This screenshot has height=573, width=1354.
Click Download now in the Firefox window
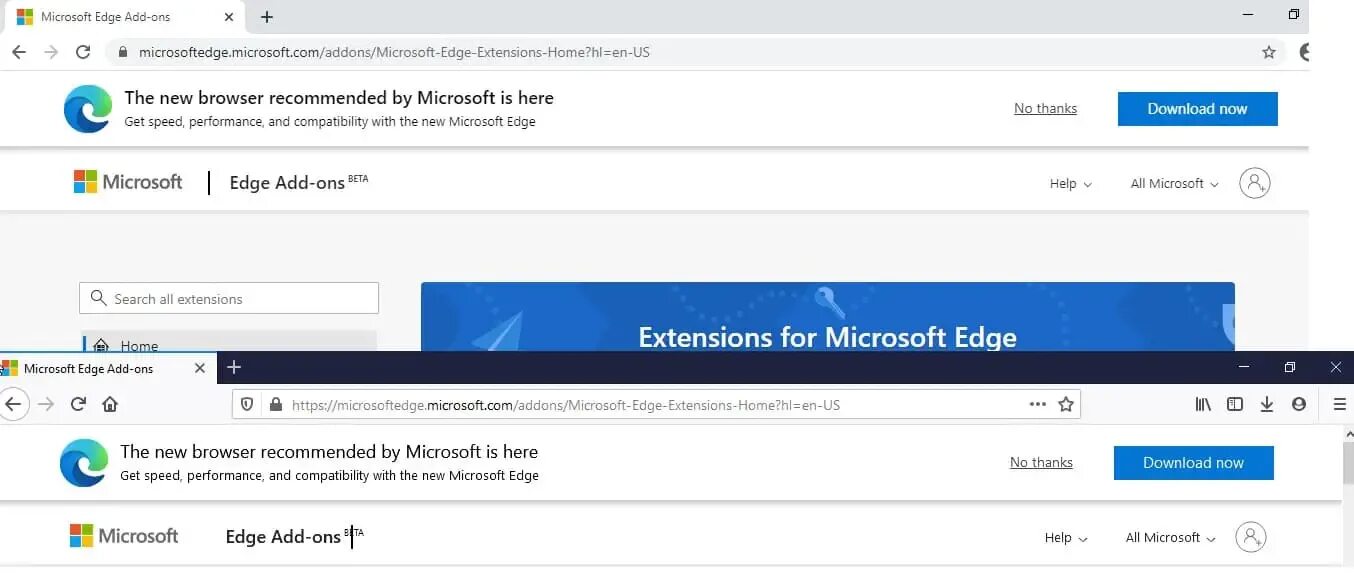click(x=1193, y=463)
